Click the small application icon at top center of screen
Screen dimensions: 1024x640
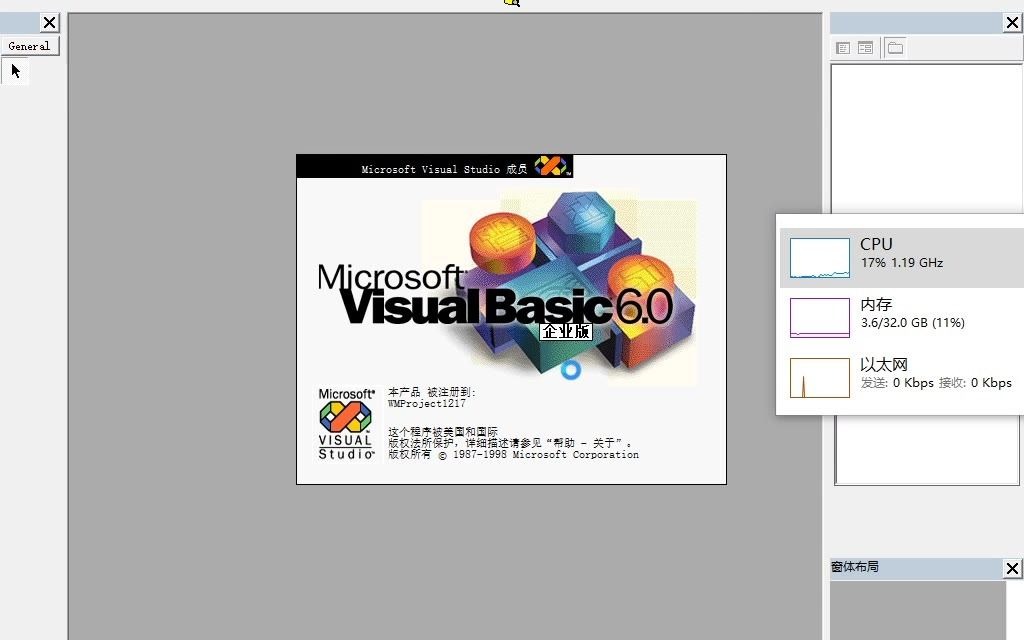tap(512, 4)
